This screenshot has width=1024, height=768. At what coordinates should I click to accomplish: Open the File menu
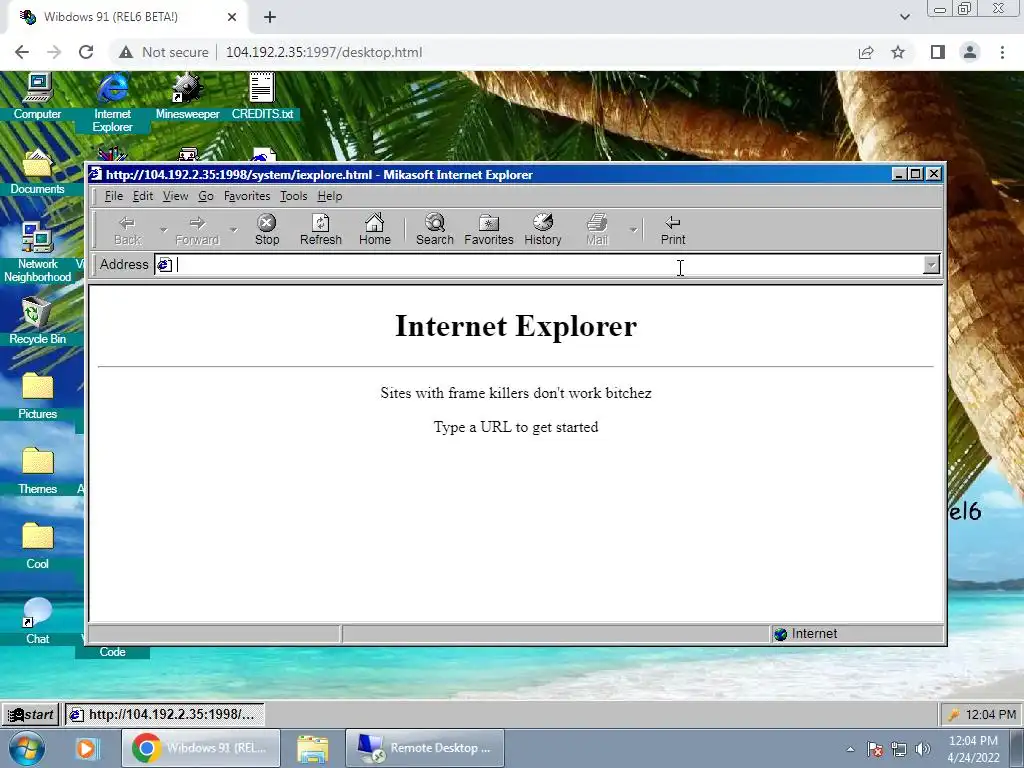coord(114,196)
